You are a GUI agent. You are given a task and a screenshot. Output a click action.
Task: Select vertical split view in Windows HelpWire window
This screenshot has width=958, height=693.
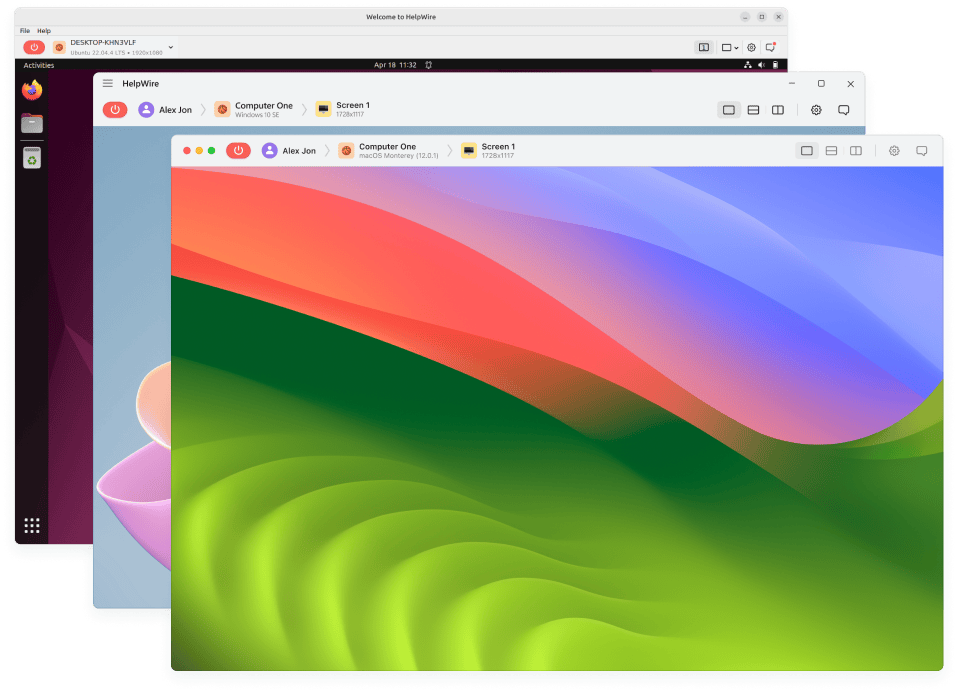tap(778, 110)
